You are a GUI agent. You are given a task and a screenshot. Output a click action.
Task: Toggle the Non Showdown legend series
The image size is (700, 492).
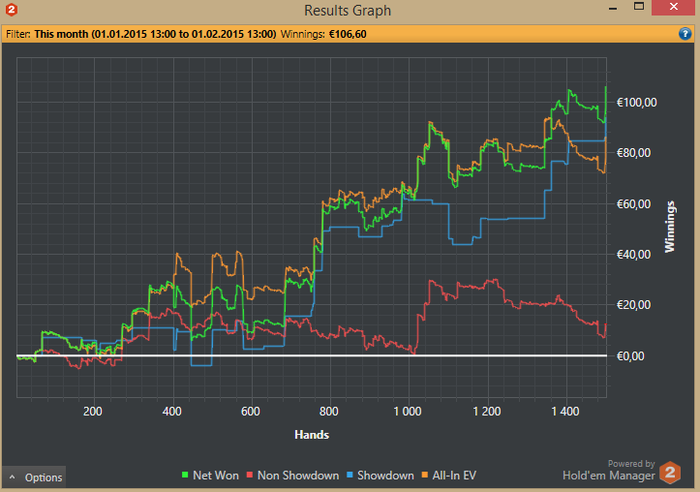tap(293, 475)
